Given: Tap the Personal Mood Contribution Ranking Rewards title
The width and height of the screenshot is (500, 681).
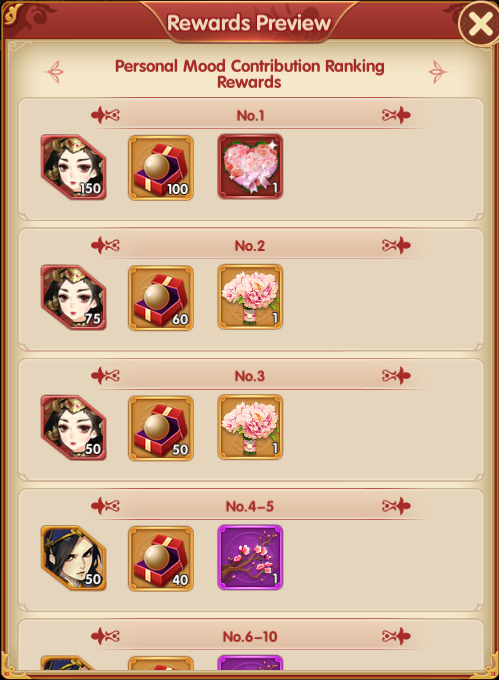Looking at the screenshot, I should 249,74.
